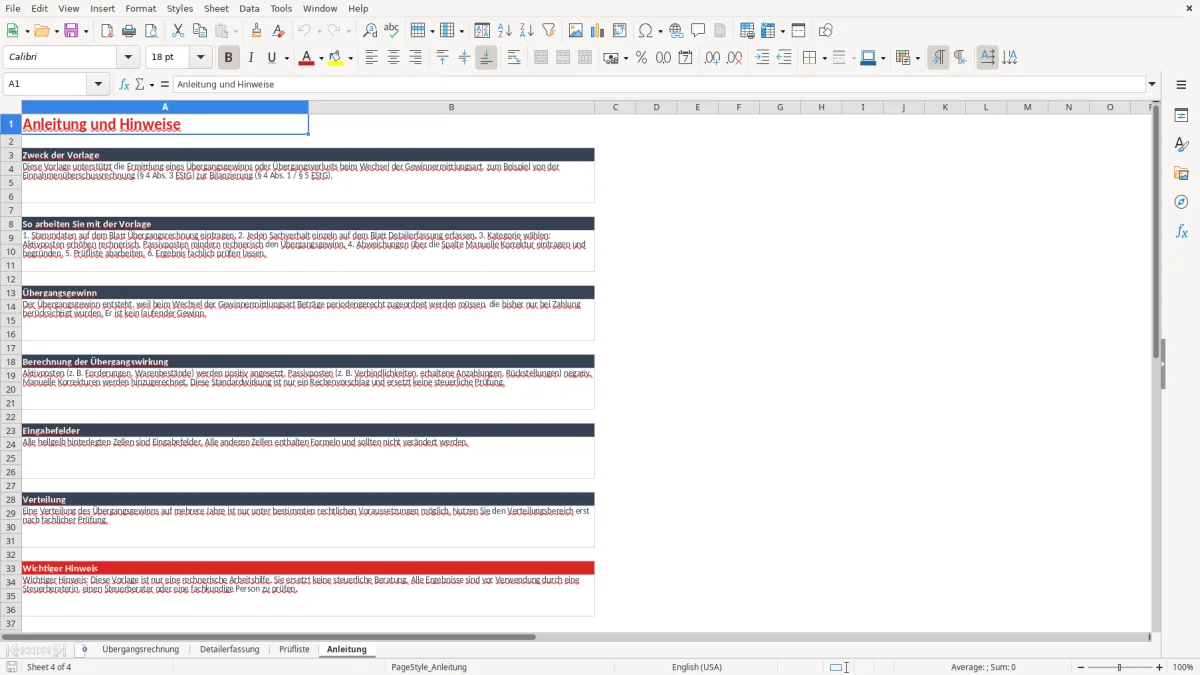Toggle Print Preview
Screen dimensions: 1200x675
[x=151, y=31]
